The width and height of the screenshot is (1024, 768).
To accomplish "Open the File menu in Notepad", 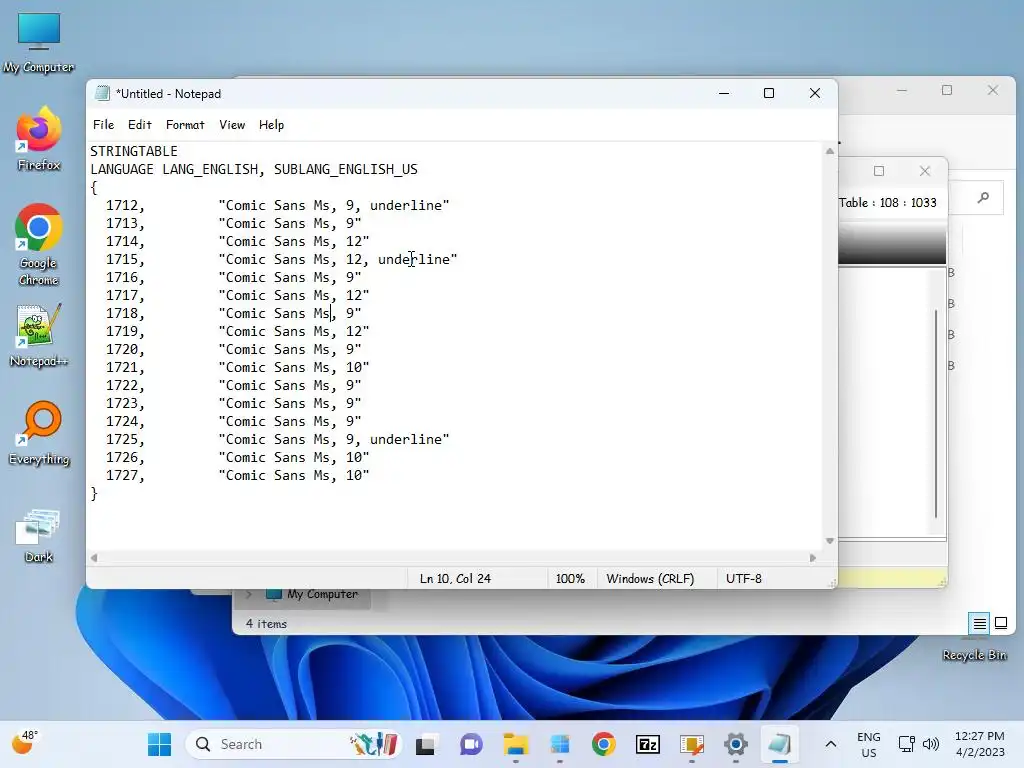I will 103,125.
